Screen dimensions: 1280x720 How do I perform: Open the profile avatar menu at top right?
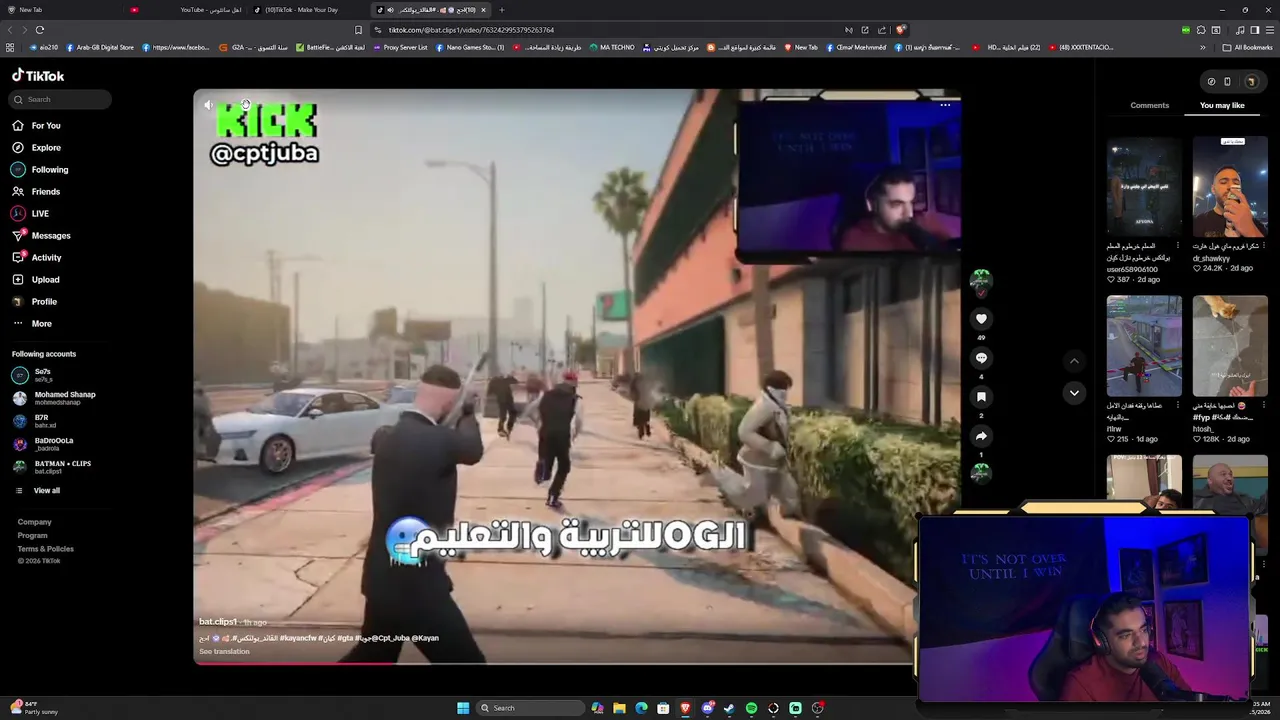pos(1250,82)
